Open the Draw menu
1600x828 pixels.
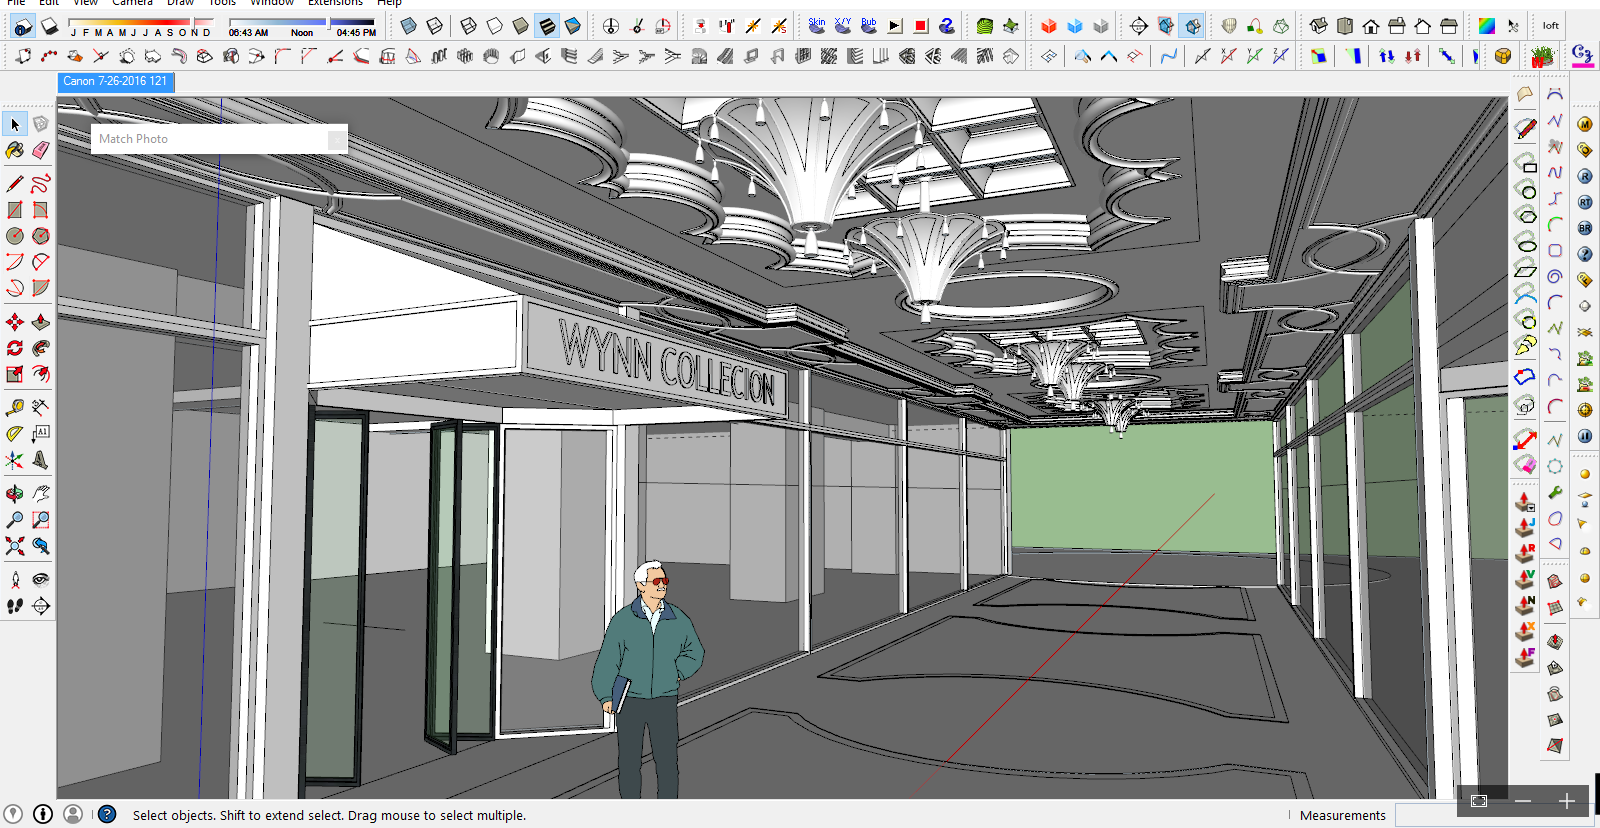(x=180, y=3)
